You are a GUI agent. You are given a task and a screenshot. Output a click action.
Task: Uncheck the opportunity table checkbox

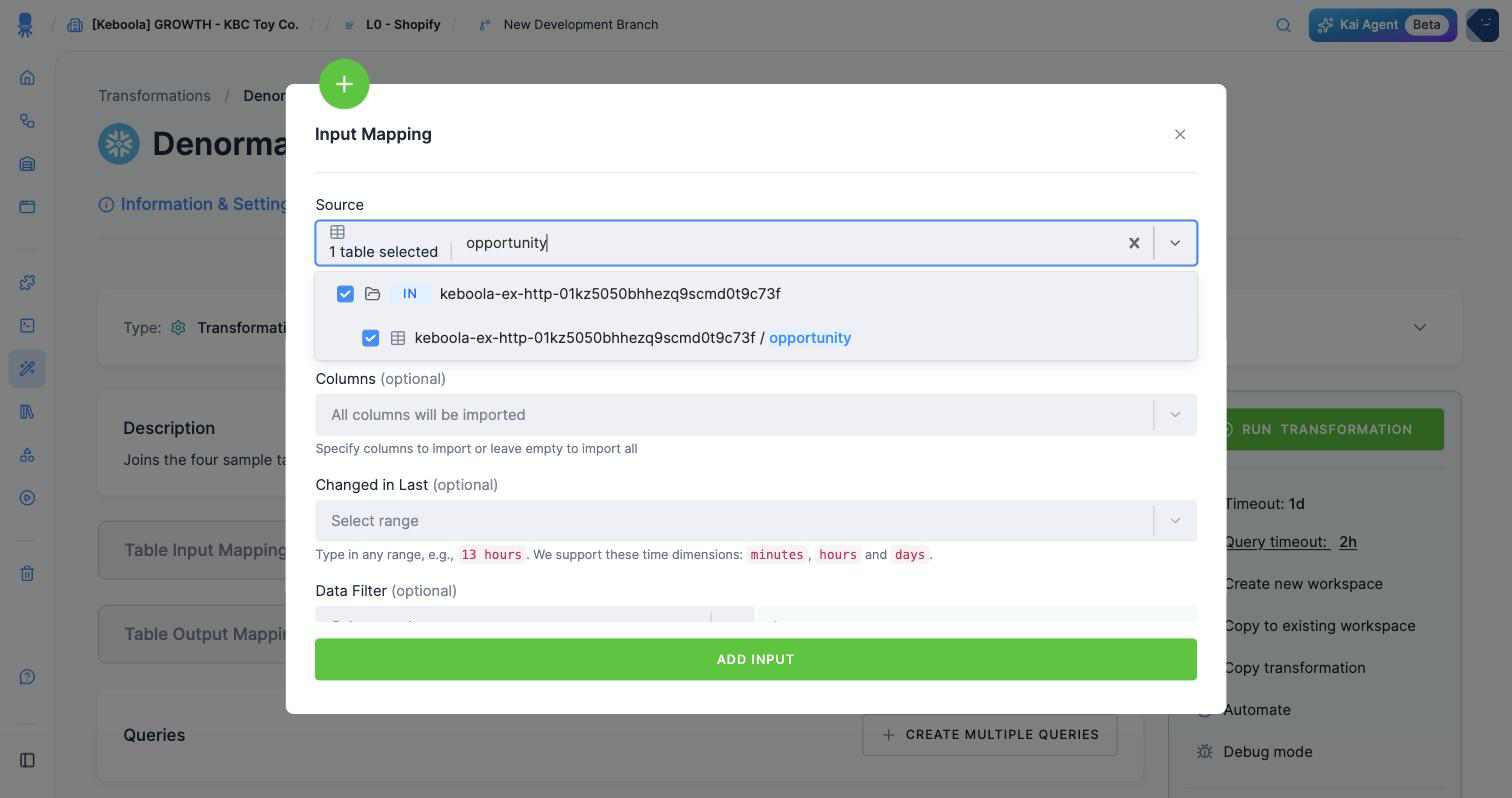tap(370, 338)
